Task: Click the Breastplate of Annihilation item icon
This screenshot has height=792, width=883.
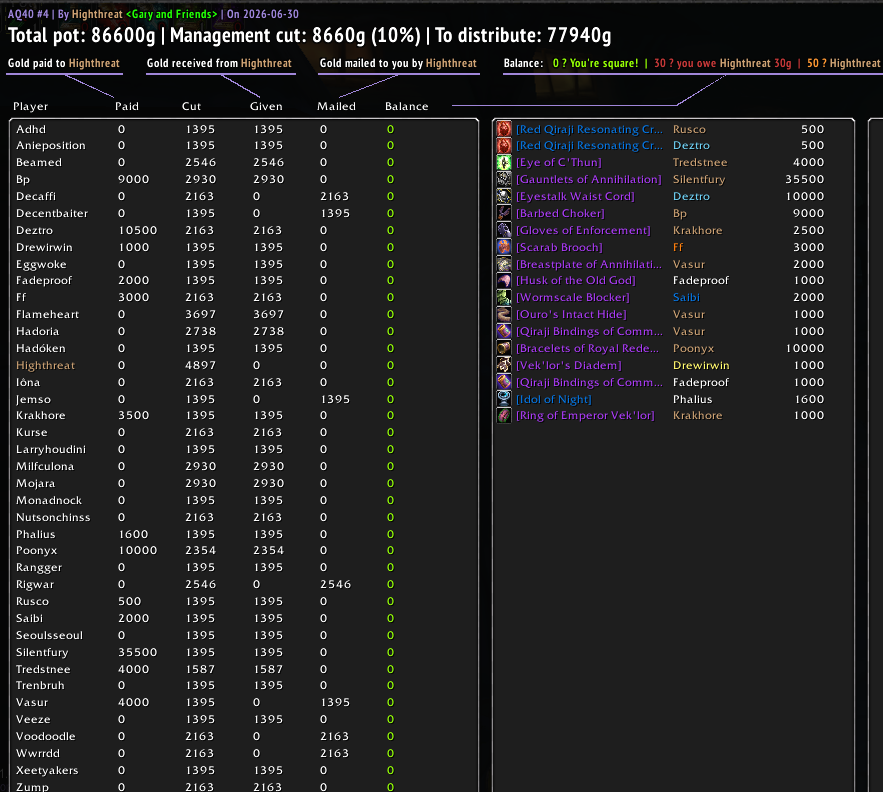Action: click(x=504, y=264)
